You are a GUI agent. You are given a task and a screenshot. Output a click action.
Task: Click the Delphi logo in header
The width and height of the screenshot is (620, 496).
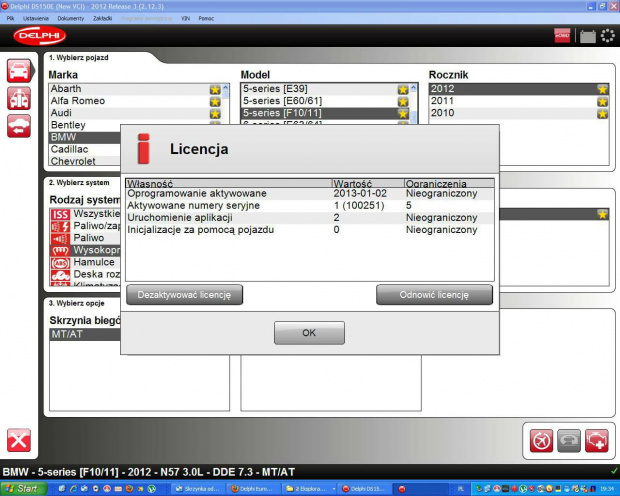click(39, 36)
